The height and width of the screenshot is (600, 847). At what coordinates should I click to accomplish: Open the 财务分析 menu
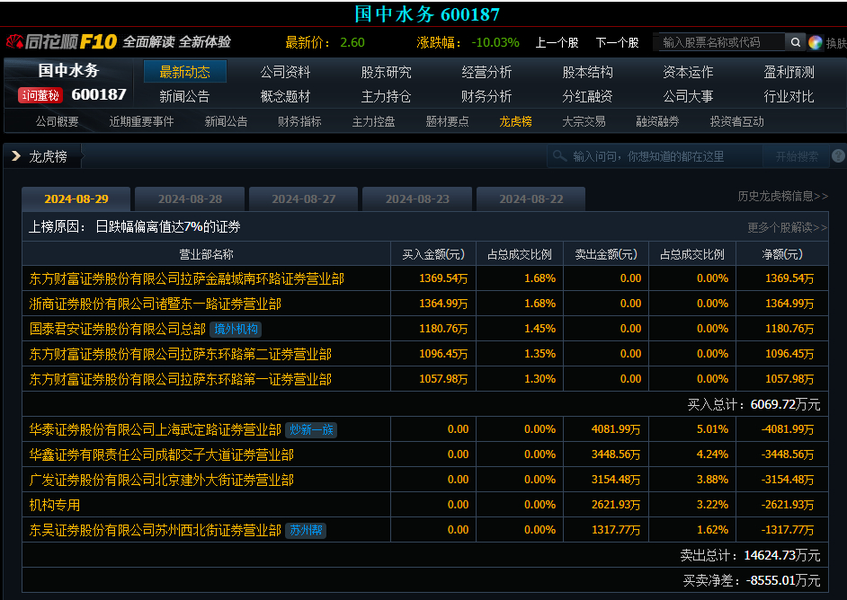click(x=486, y=97)
